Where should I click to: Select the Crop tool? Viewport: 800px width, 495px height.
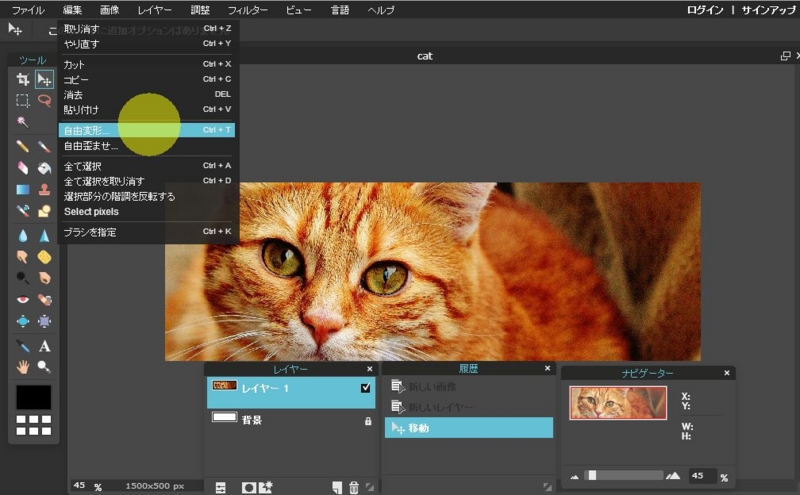(22, 79)
